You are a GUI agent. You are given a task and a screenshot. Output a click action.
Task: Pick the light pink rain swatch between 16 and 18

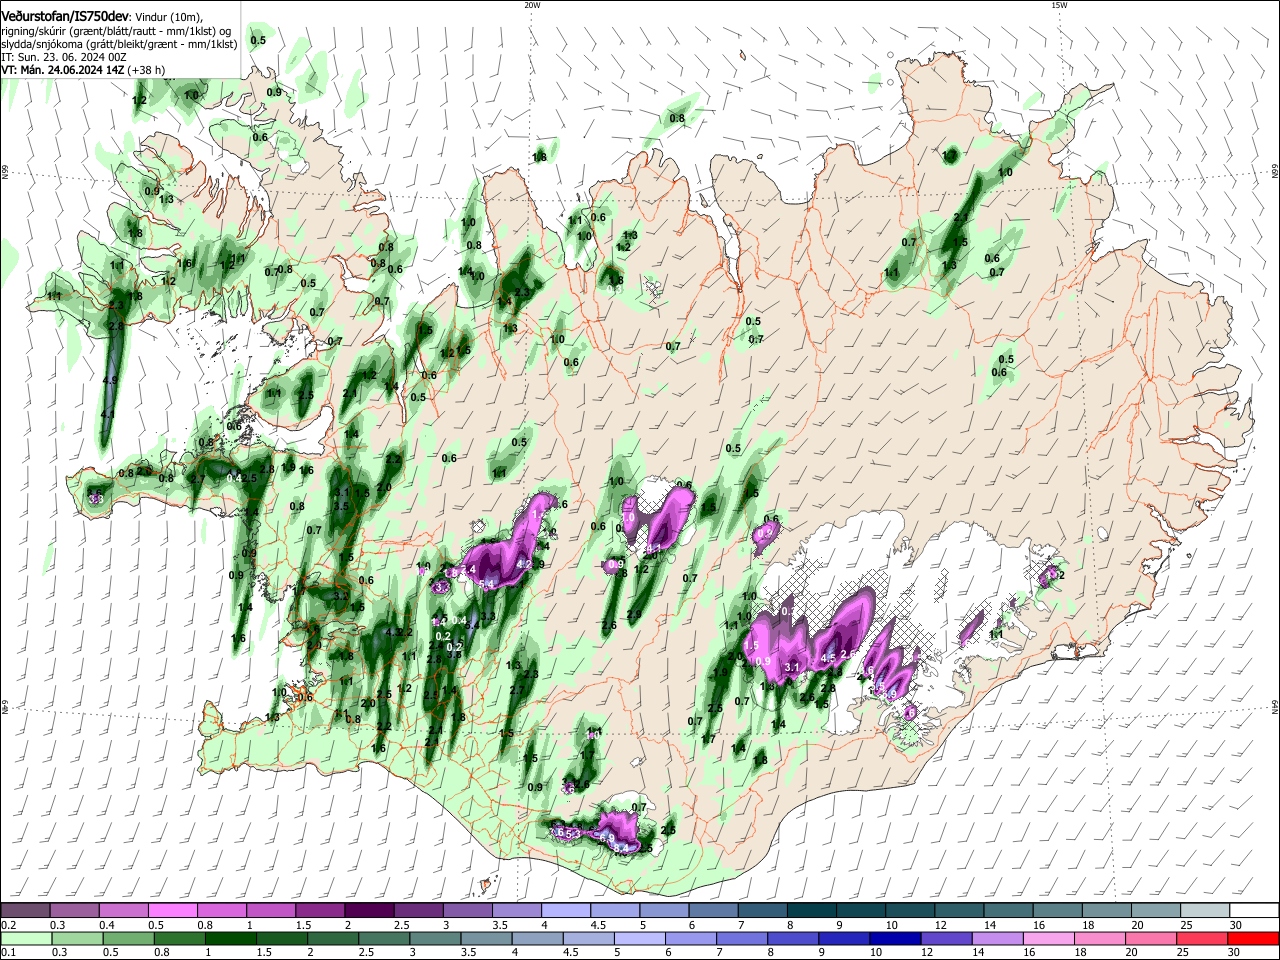coord(1047,938)
